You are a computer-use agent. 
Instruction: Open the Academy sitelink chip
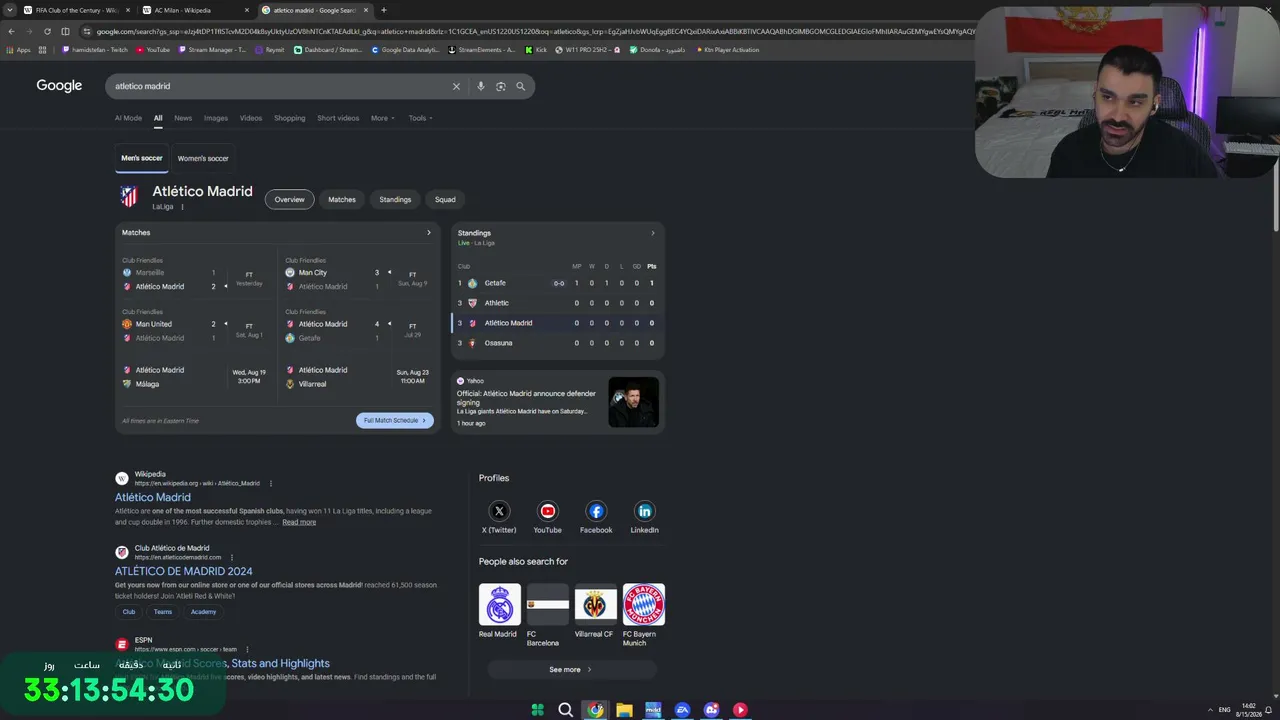coord(203,612)
